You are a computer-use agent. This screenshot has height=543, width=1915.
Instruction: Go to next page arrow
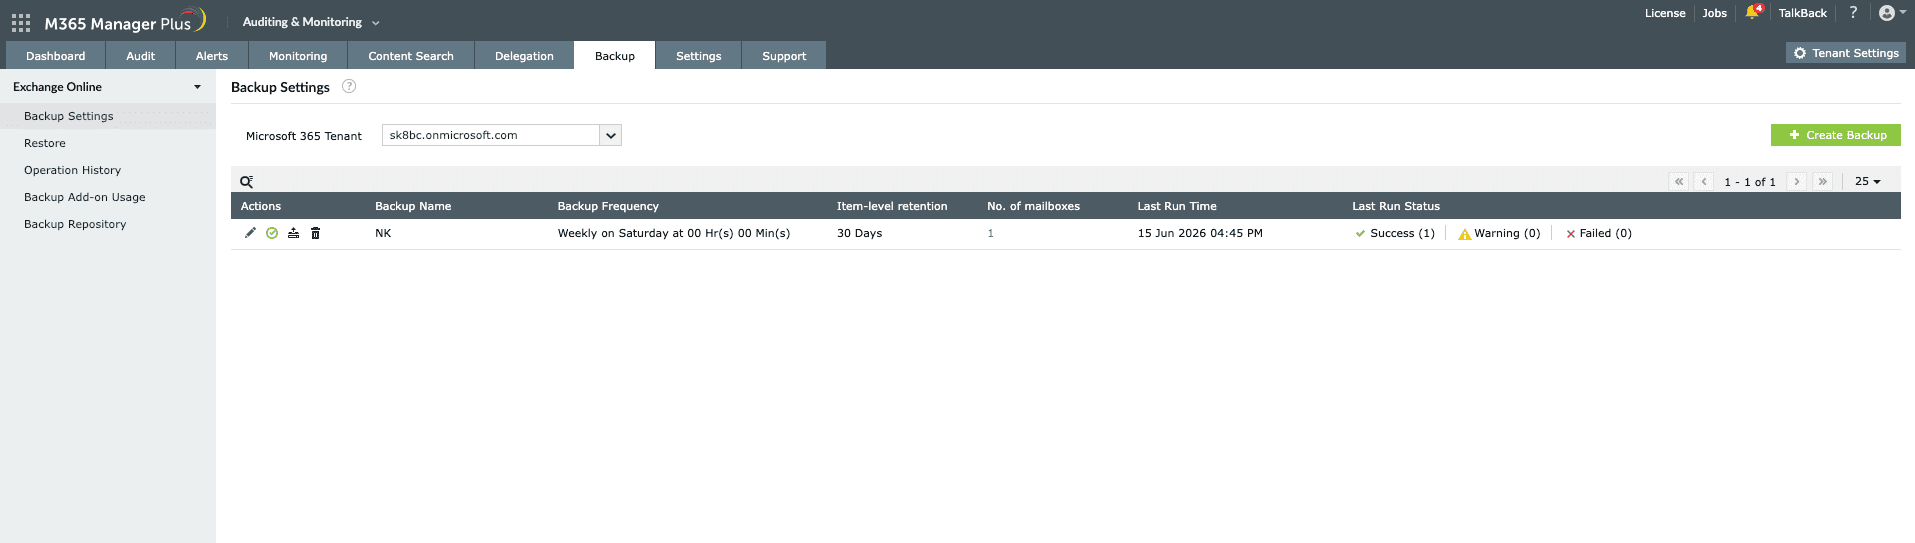coord(1797,182)
